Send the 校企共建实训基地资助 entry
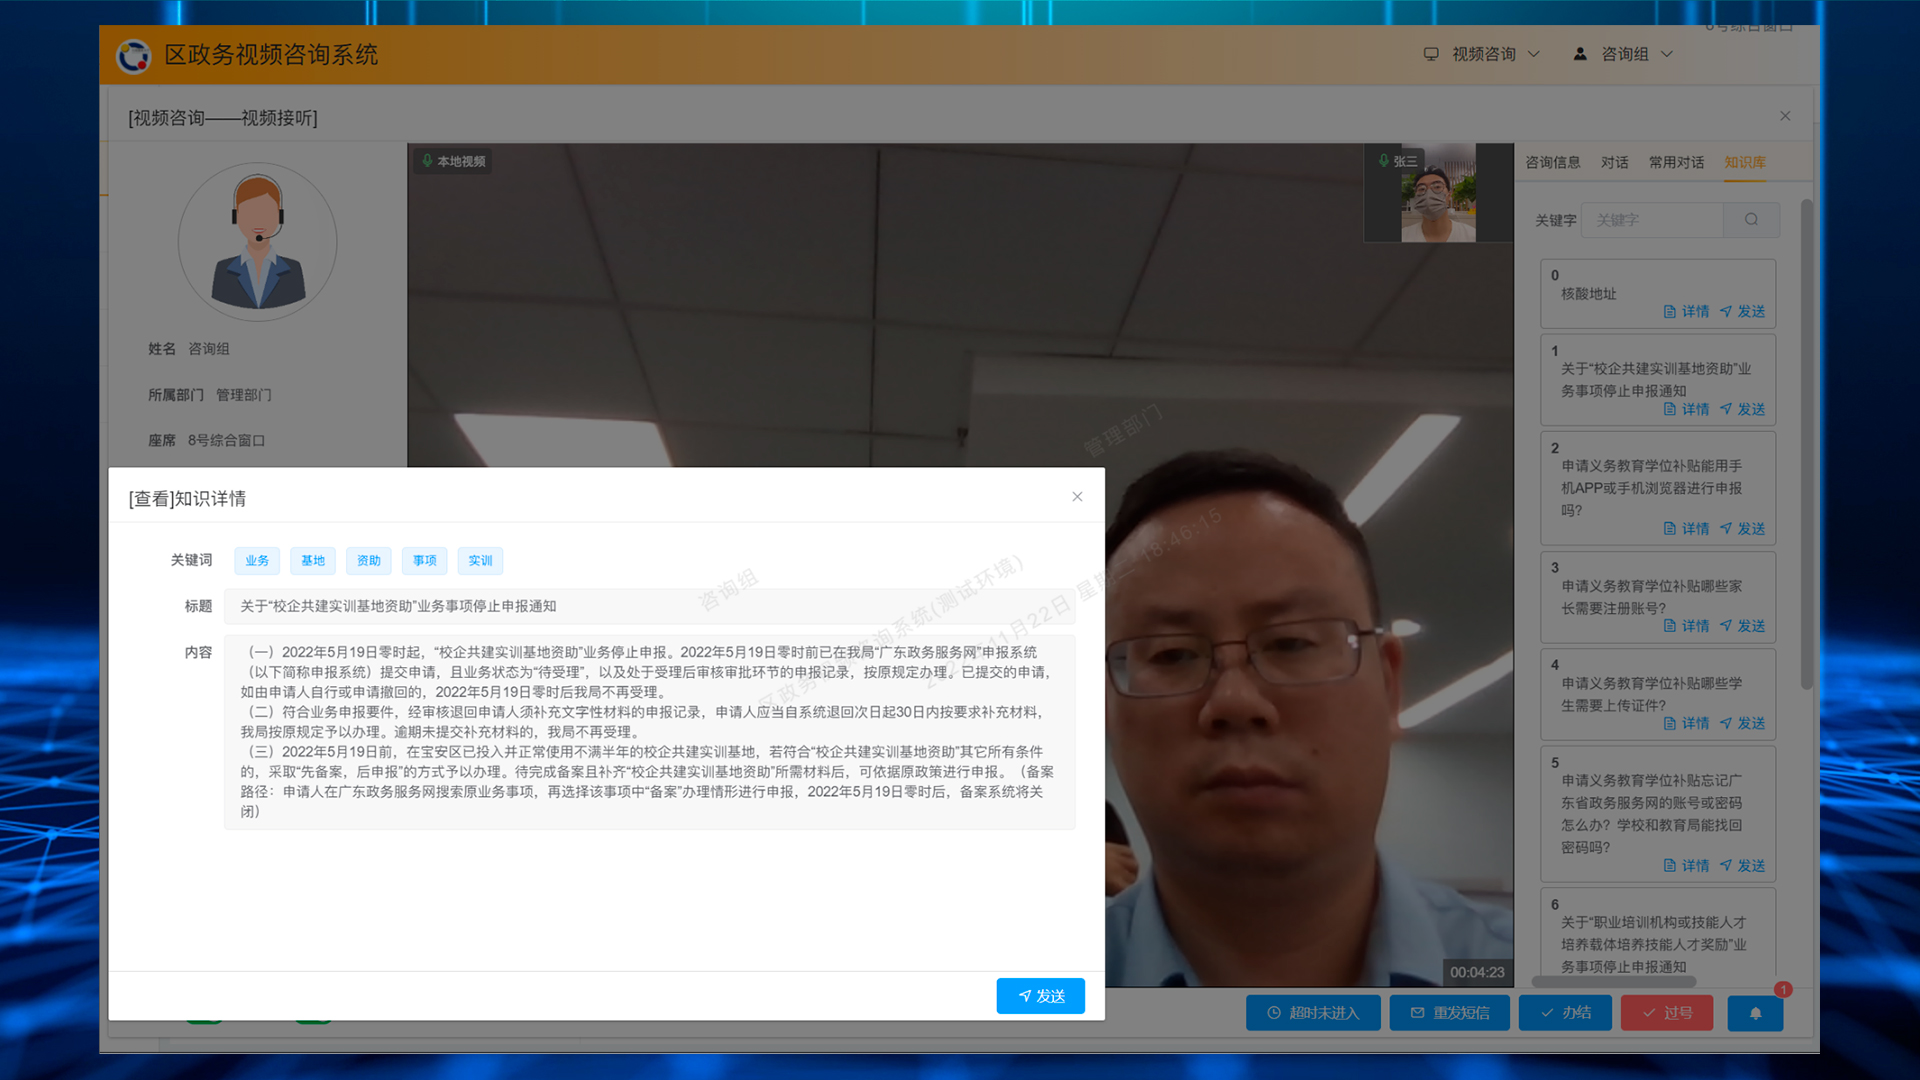 [x=1742, y=410]
